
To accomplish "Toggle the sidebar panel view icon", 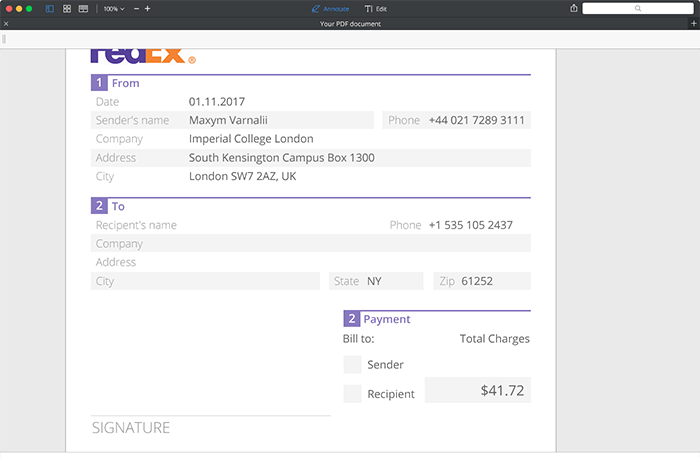I will click(50, 9).
